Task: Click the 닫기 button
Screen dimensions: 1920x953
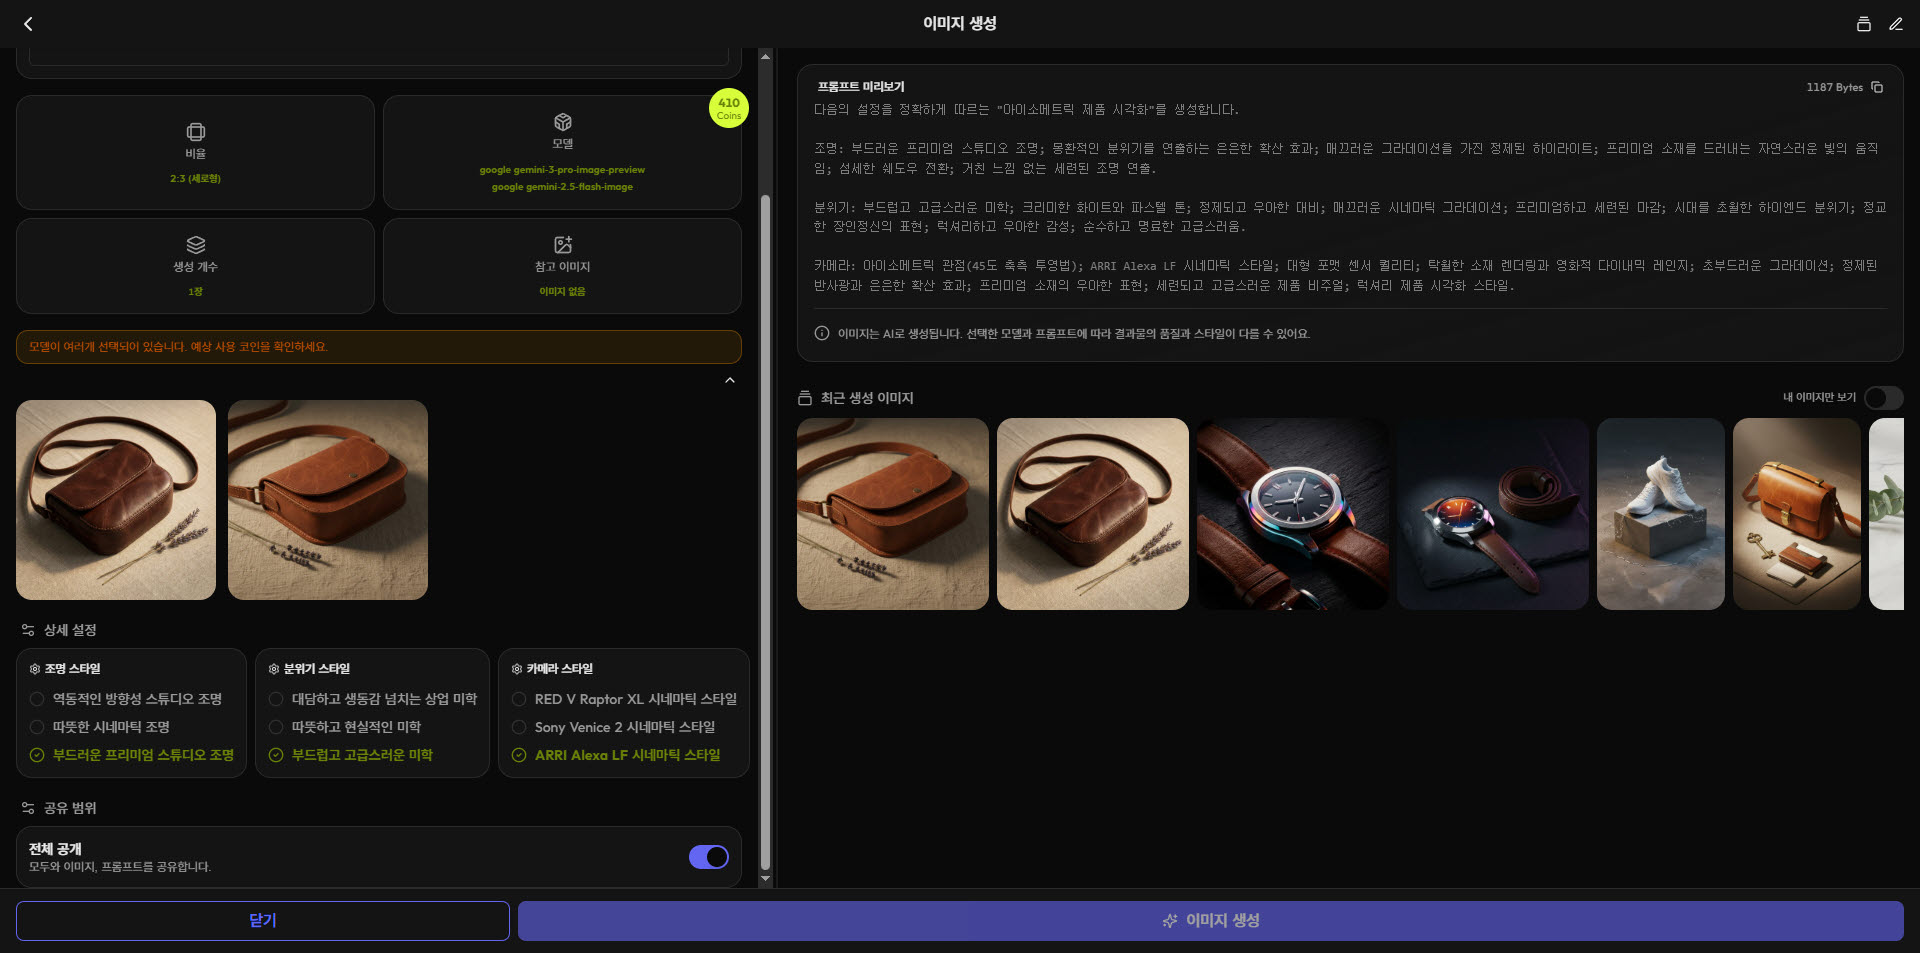Action: [262, 921]
